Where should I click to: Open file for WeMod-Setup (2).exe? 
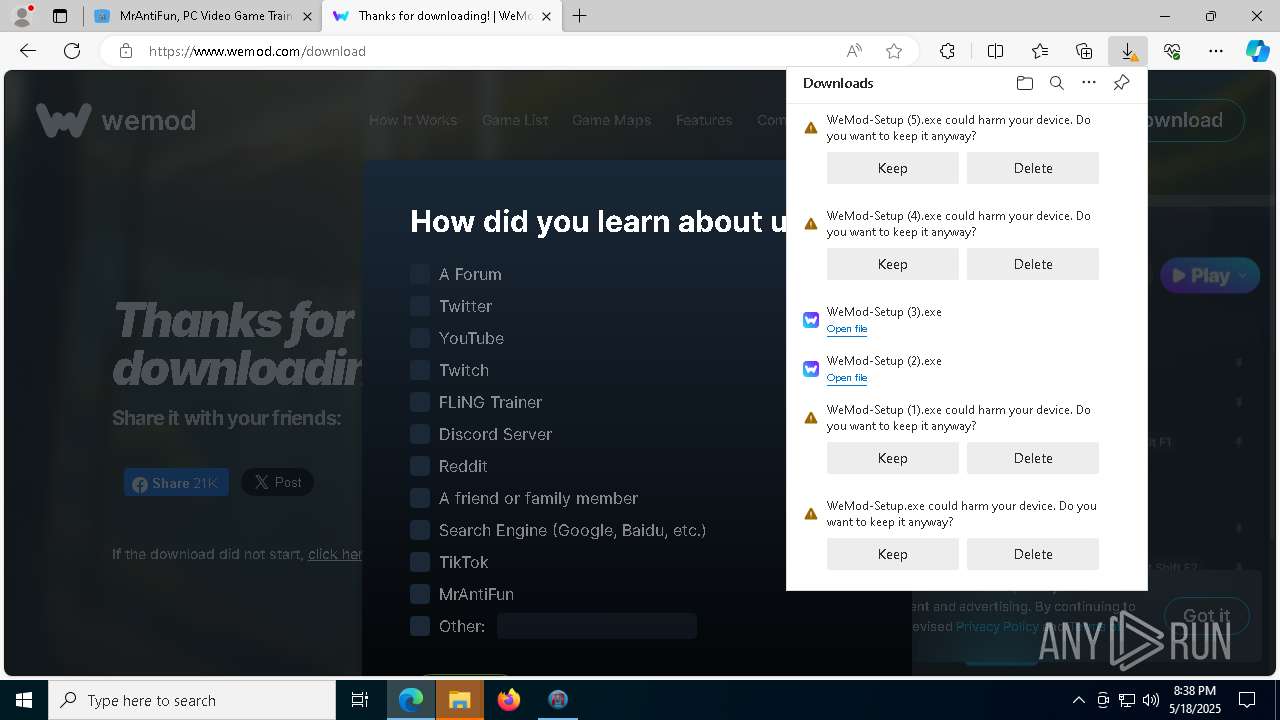tap(847, 378)
